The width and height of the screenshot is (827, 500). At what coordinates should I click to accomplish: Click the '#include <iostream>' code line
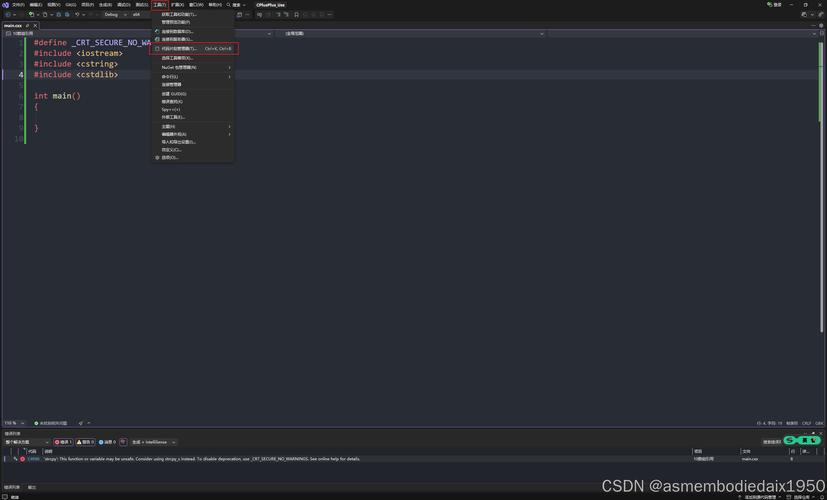pos(78,53)
